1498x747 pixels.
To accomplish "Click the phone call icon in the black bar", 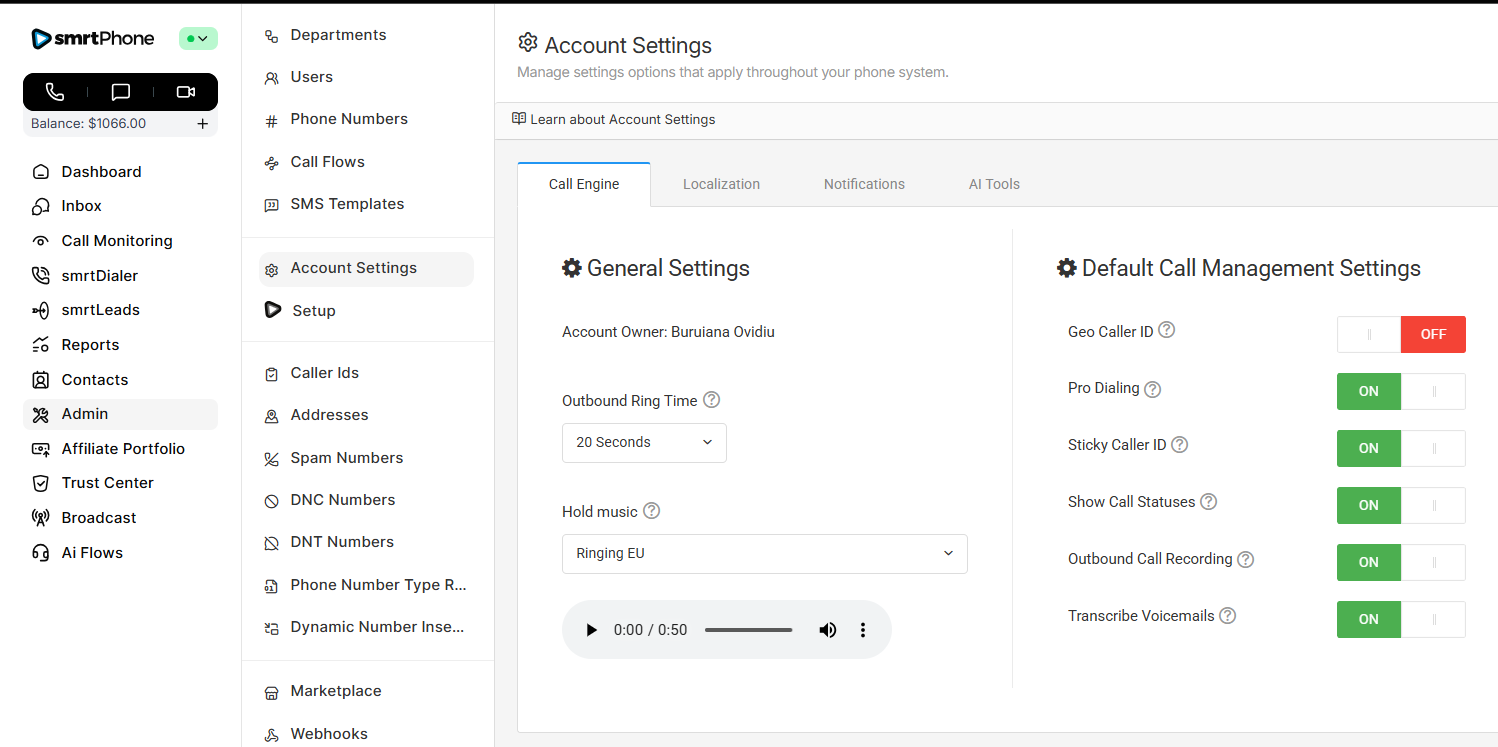I will pyautogui.click(x=55, y=92).
